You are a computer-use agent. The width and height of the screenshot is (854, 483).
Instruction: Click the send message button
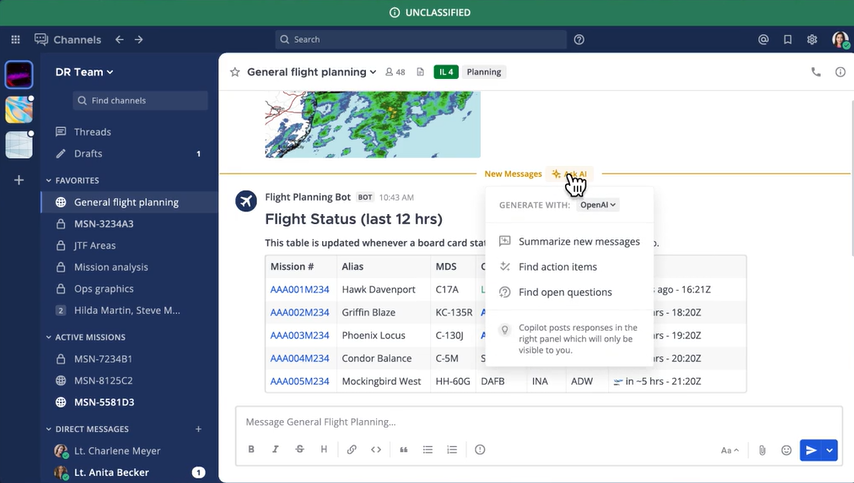(x=810, y=450)
